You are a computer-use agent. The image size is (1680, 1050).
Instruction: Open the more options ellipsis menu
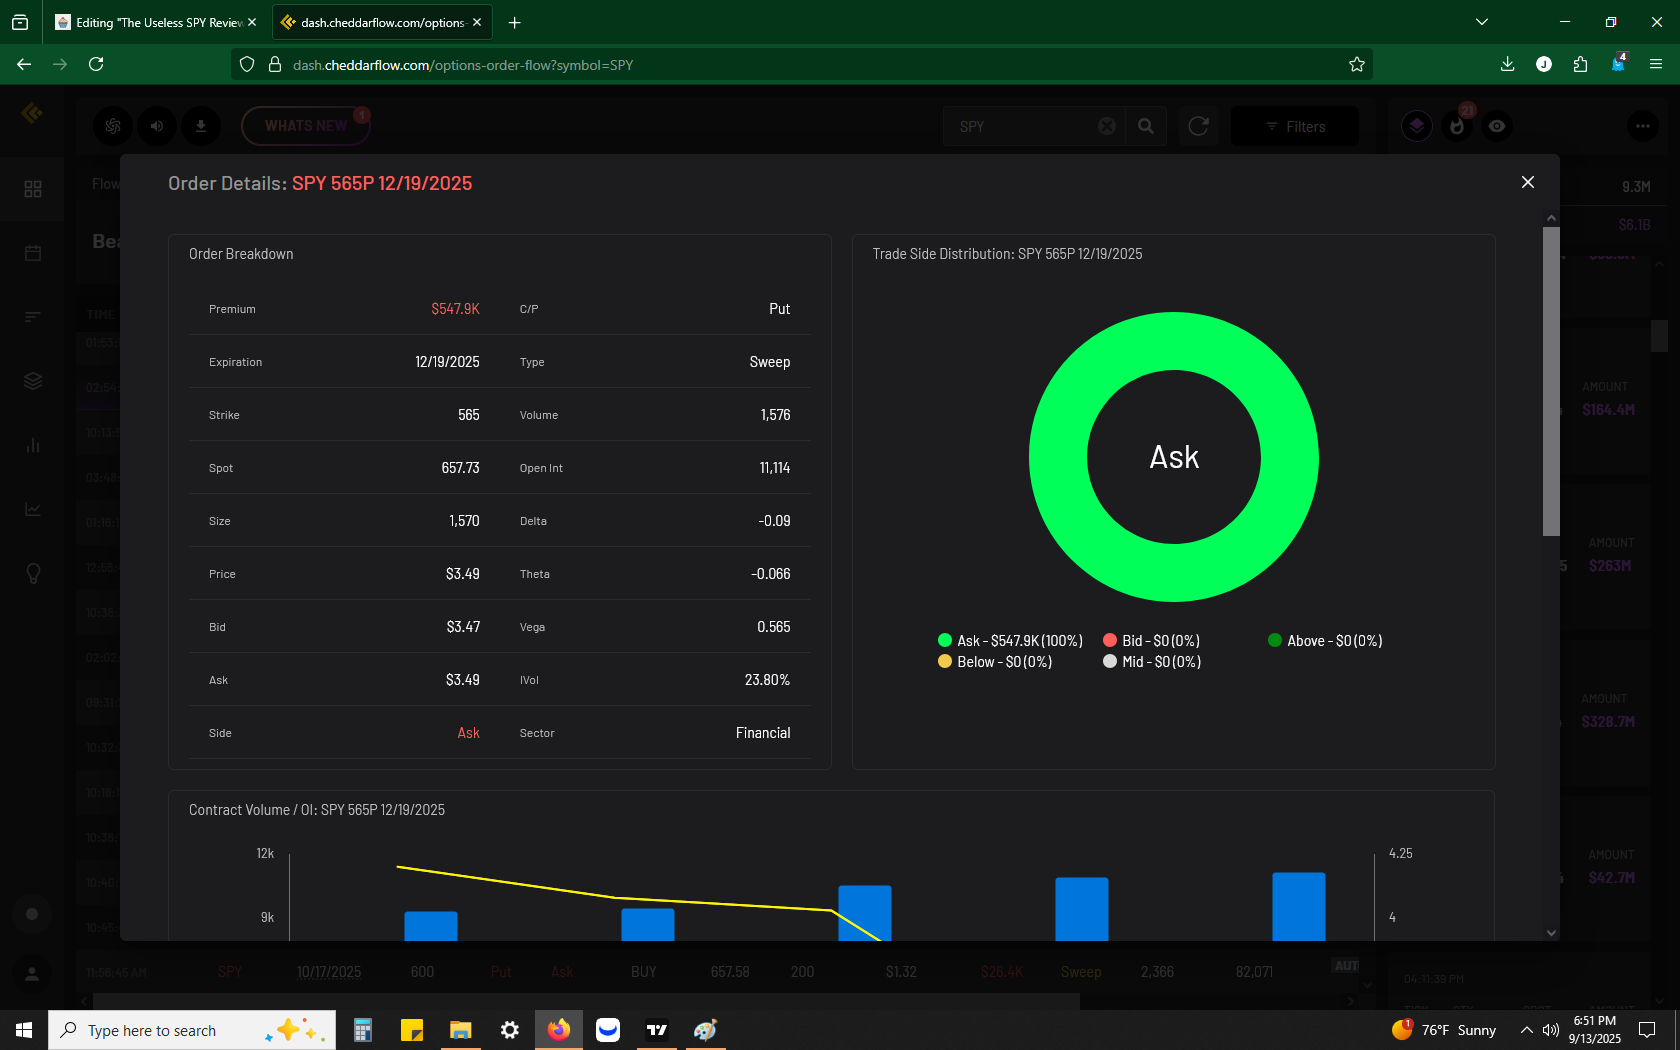(1643, 126)
